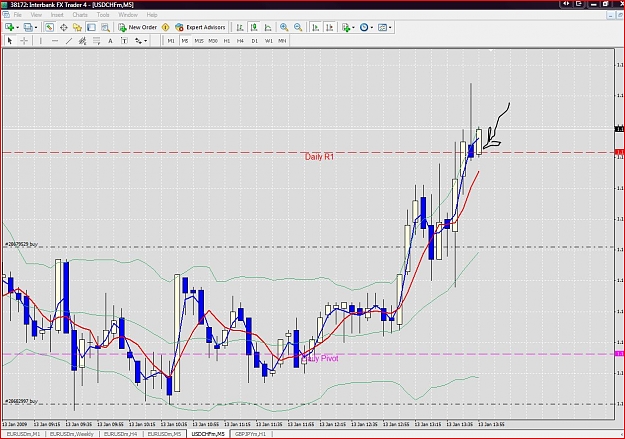The height and width of the screenshot is (439, 625).
Task: Switch chart to M30 timeframe
Action: pyautogui.click(x=213, y=41)
